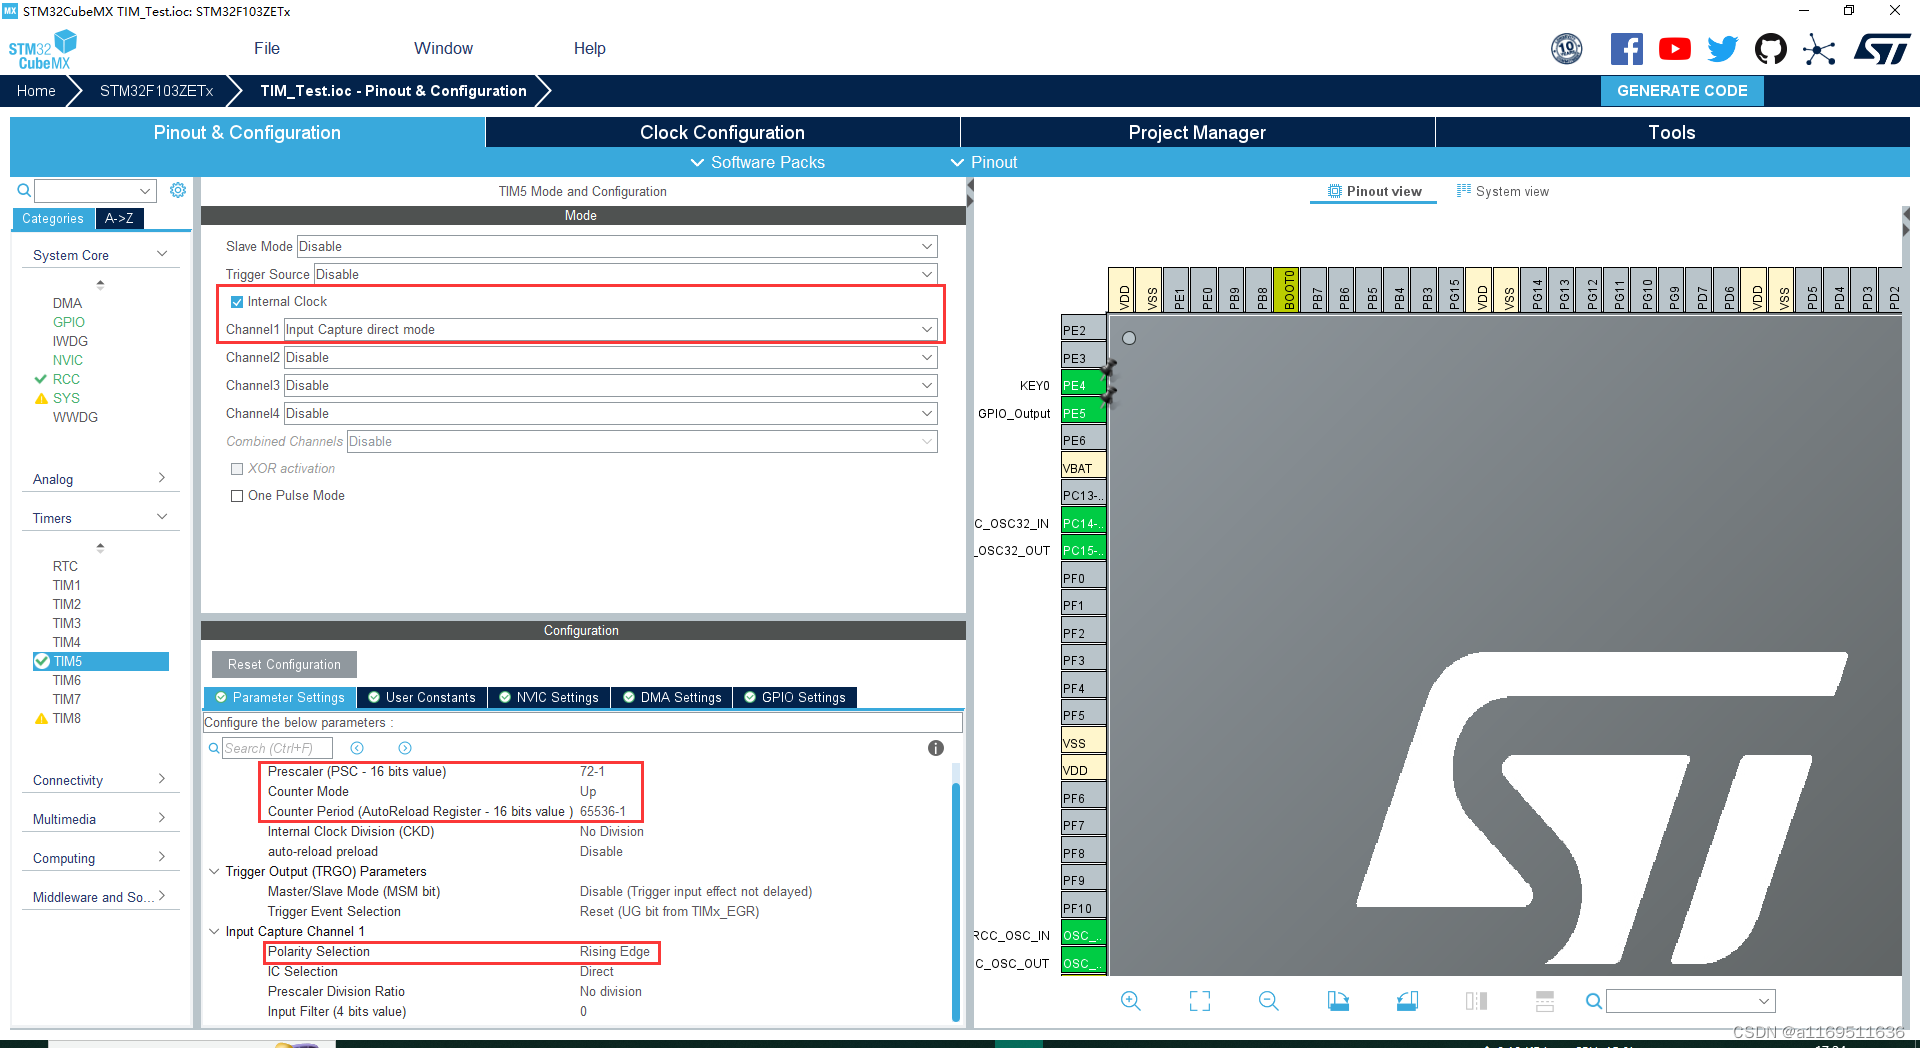
Task: Open the Pinout dropdown menu
Action: [984, 162]
